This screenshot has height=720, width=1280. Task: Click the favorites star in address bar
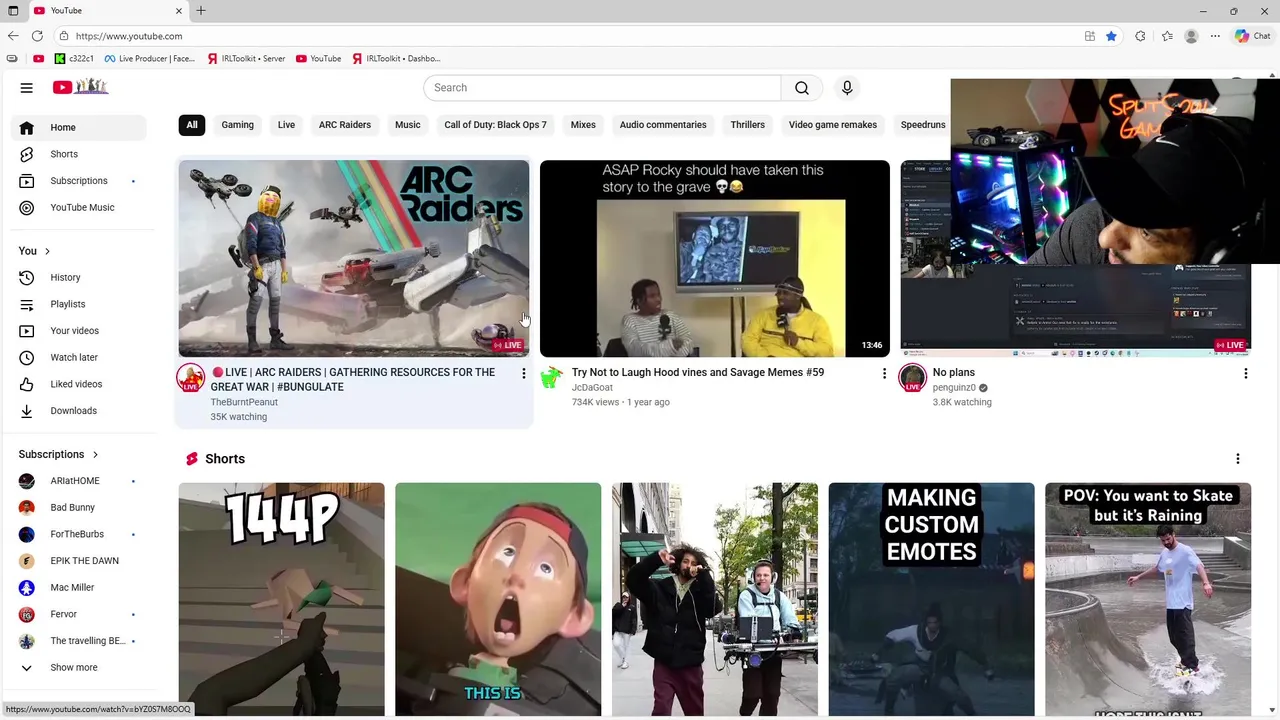1111,36
